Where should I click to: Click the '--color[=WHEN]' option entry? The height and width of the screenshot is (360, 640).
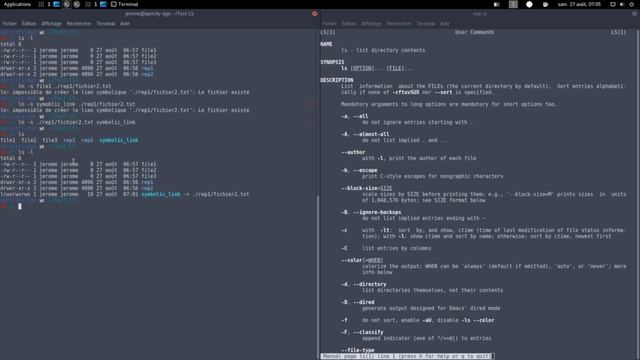[362, 260]
